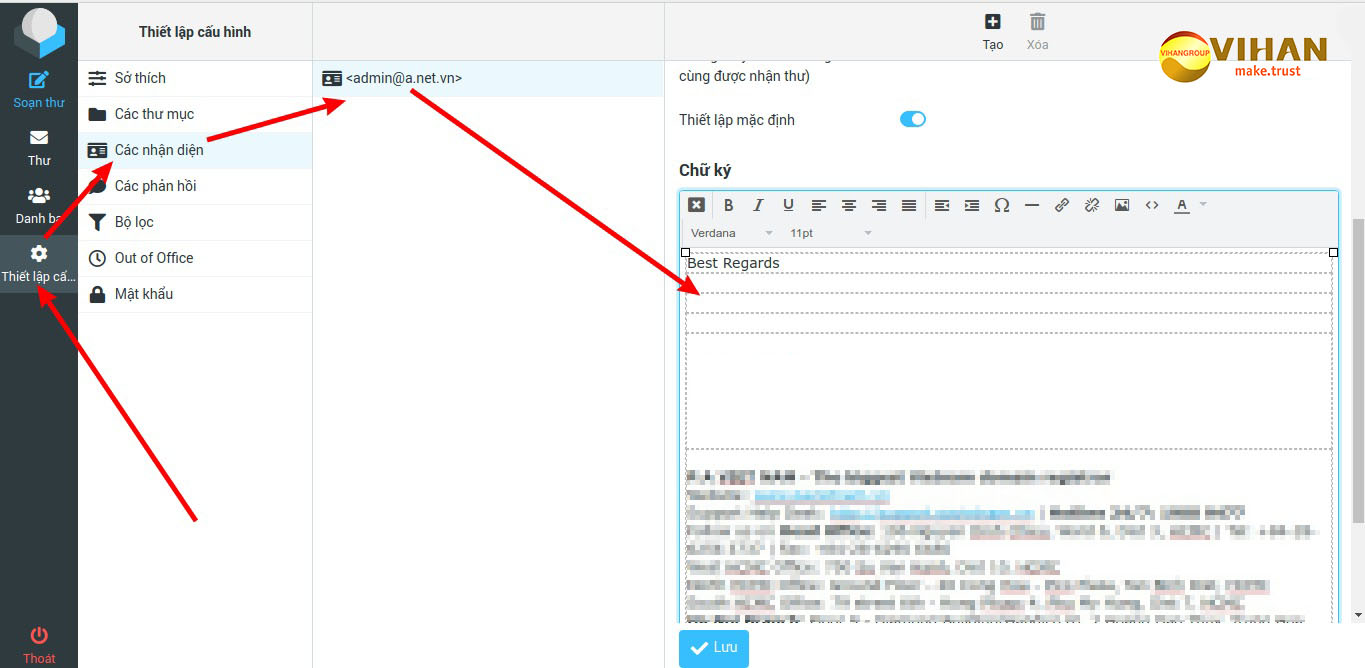Open source code view icon
1365x668 pixels.
1152,205
